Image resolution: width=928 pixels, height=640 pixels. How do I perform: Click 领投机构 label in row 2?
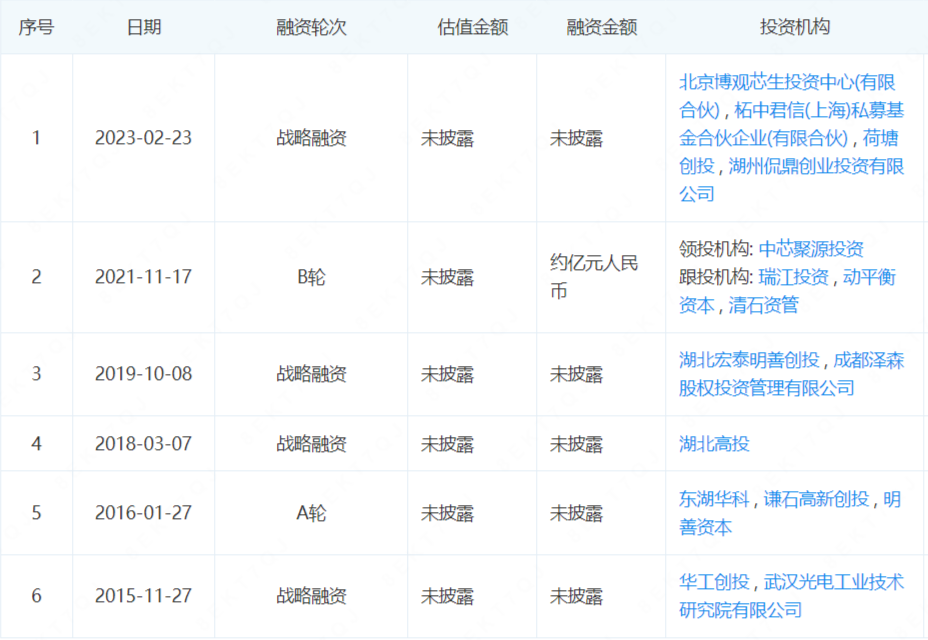(x=716, y=249)
